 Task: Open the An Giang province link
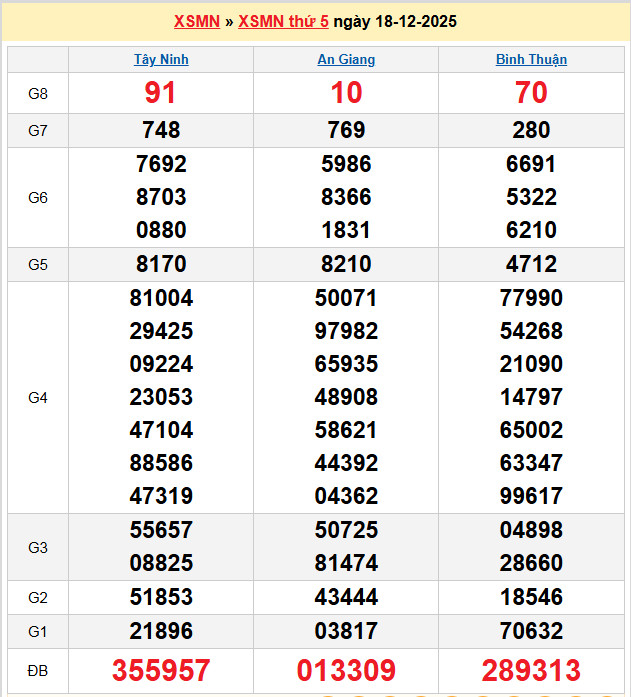(x=346, y=59)
